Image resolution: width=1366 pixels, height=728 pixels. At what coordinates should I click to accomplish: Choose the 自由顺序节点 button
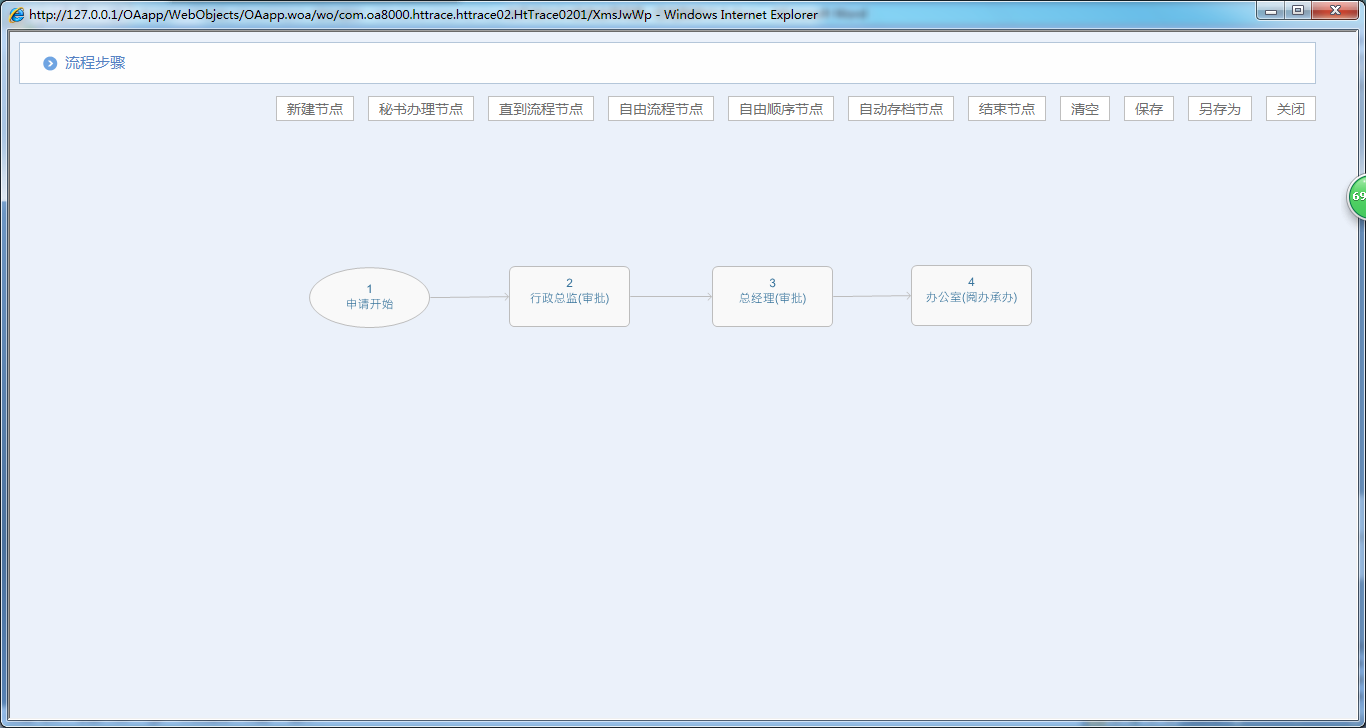781,109
